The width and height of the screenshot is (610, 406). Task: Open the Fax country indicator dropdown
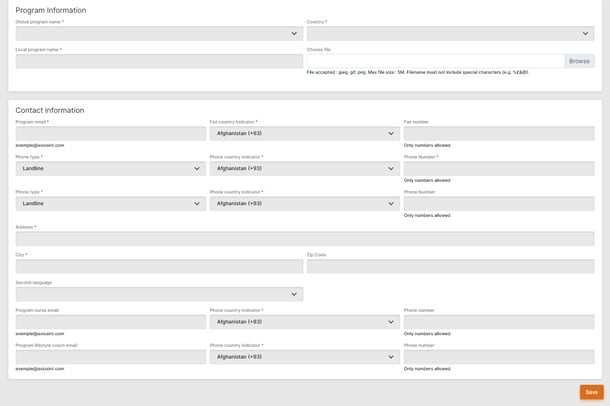(304, 133)
